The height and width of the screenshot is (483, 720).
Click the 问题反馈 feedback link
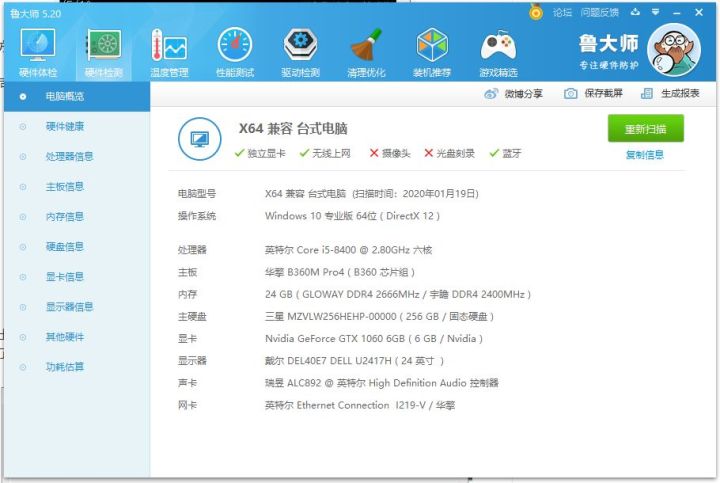click(599, 12)
